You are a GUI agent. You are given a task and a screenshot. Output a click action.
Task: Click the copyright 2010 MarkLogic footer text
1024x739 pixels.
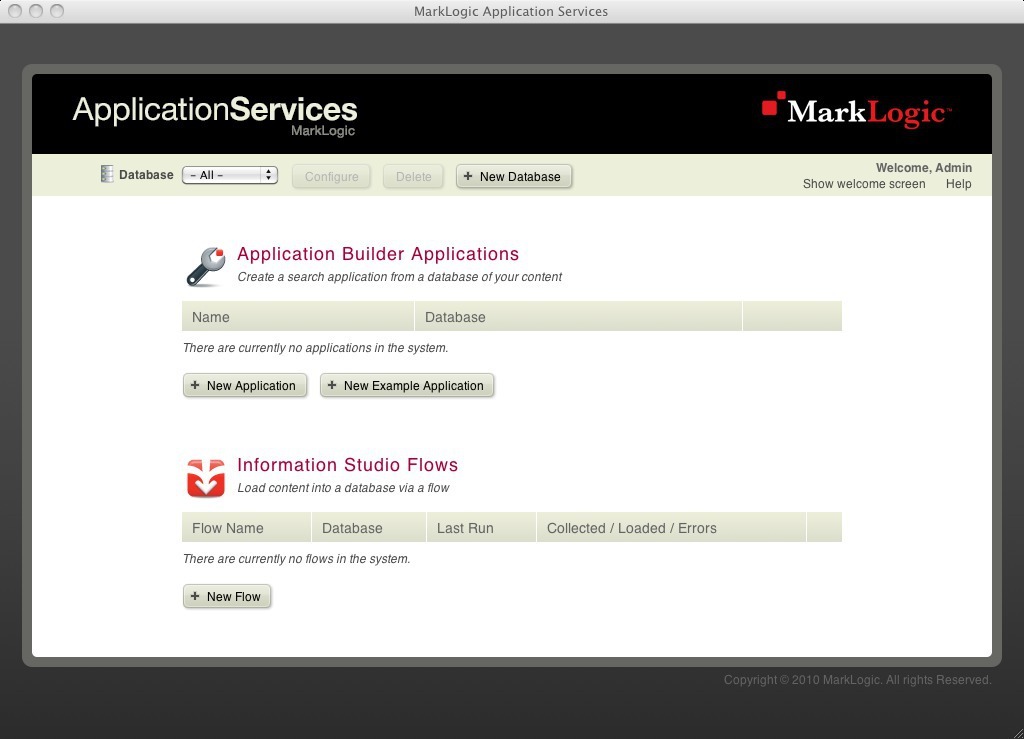tap(857, 680)
